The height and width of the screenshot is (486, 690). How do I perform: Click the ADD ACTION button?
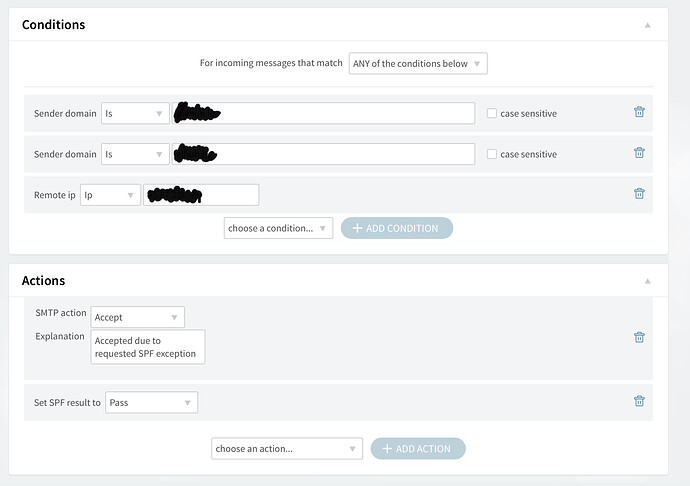tap(418, 449)
